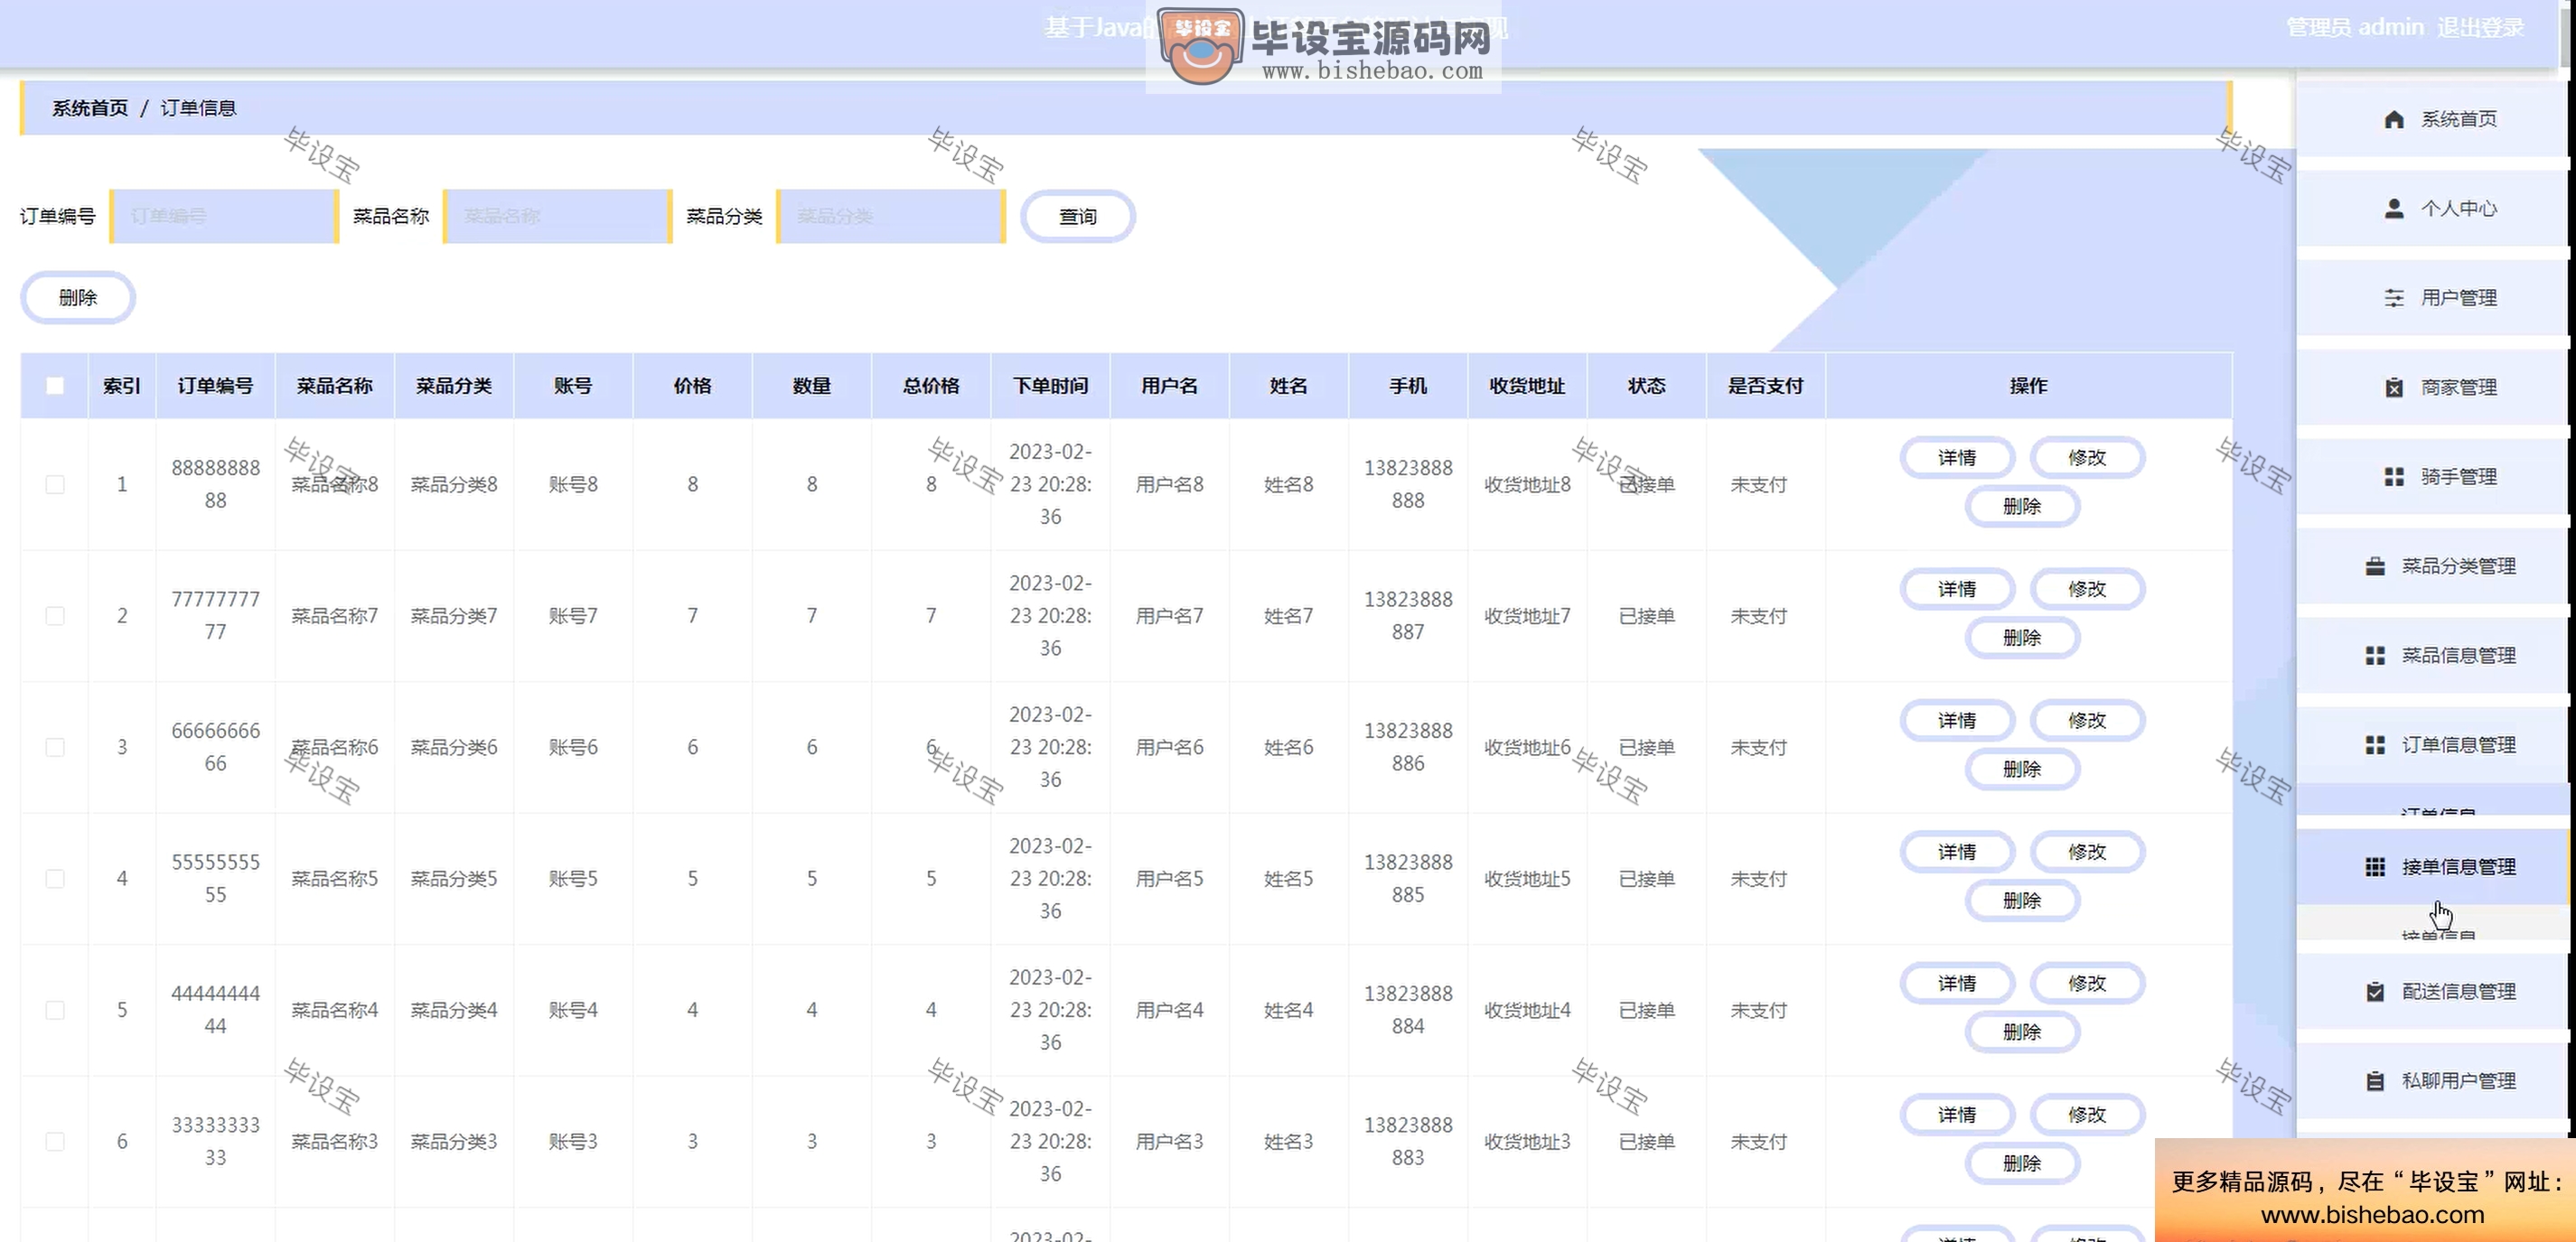2576x1242 pixels.
Task: Click the 商家管理 clipboard icon
Action: coord(2394,387)
